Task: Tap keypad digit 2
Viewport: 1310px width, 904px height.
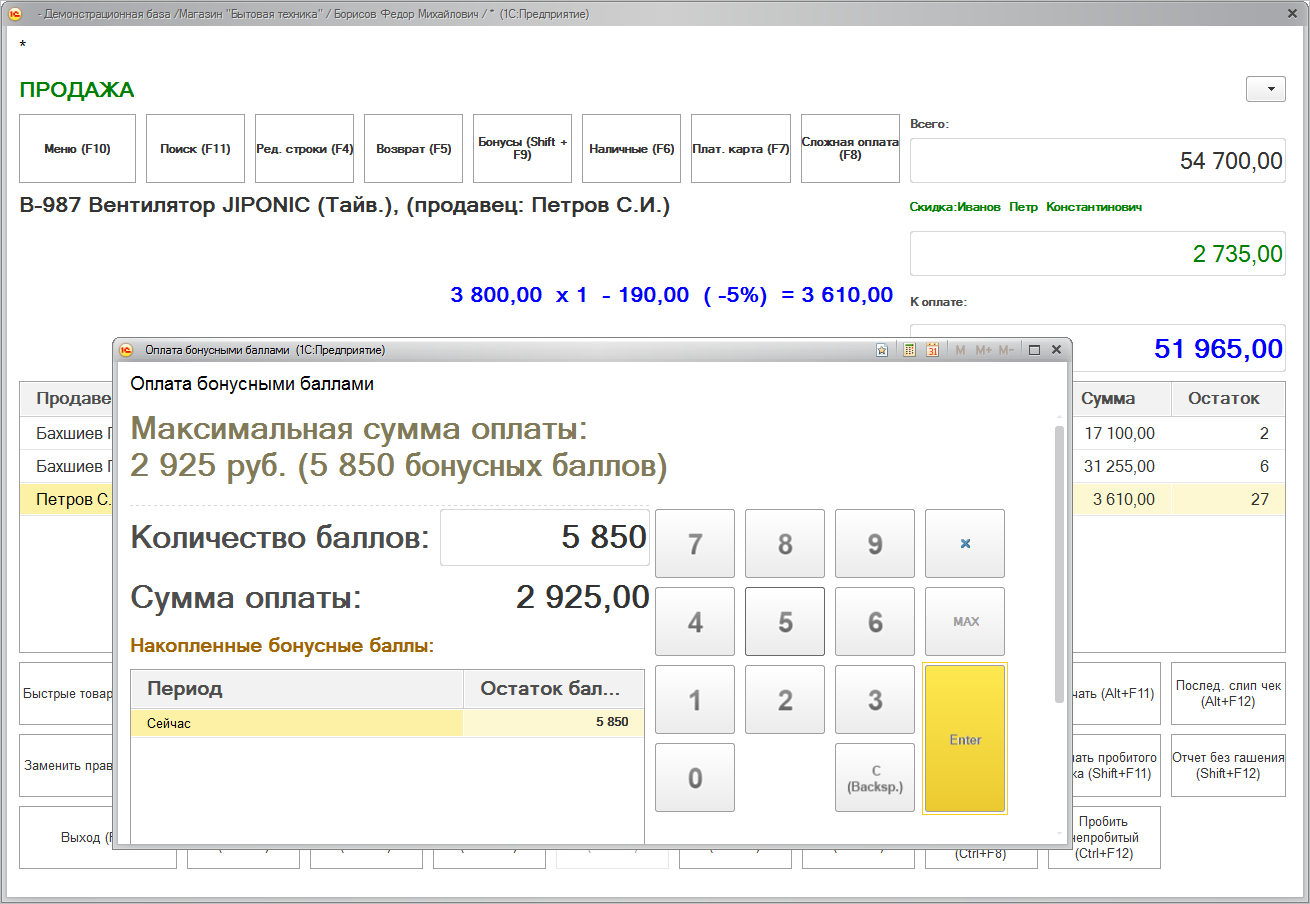Action: (785, 700)
